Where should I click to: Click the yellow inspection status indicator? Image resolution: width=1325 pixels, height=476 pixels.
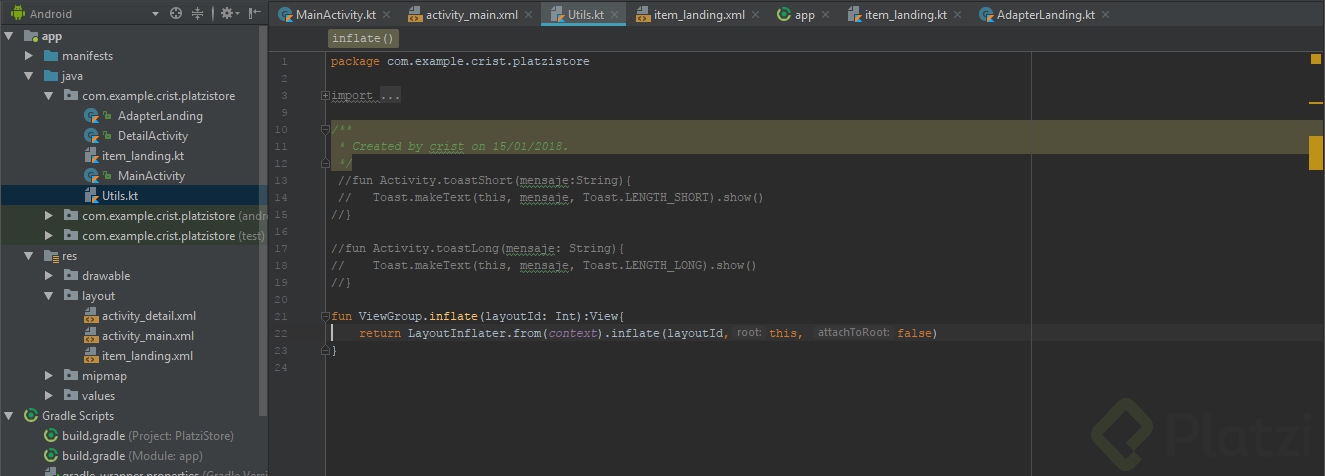(x=1316, y=59)
